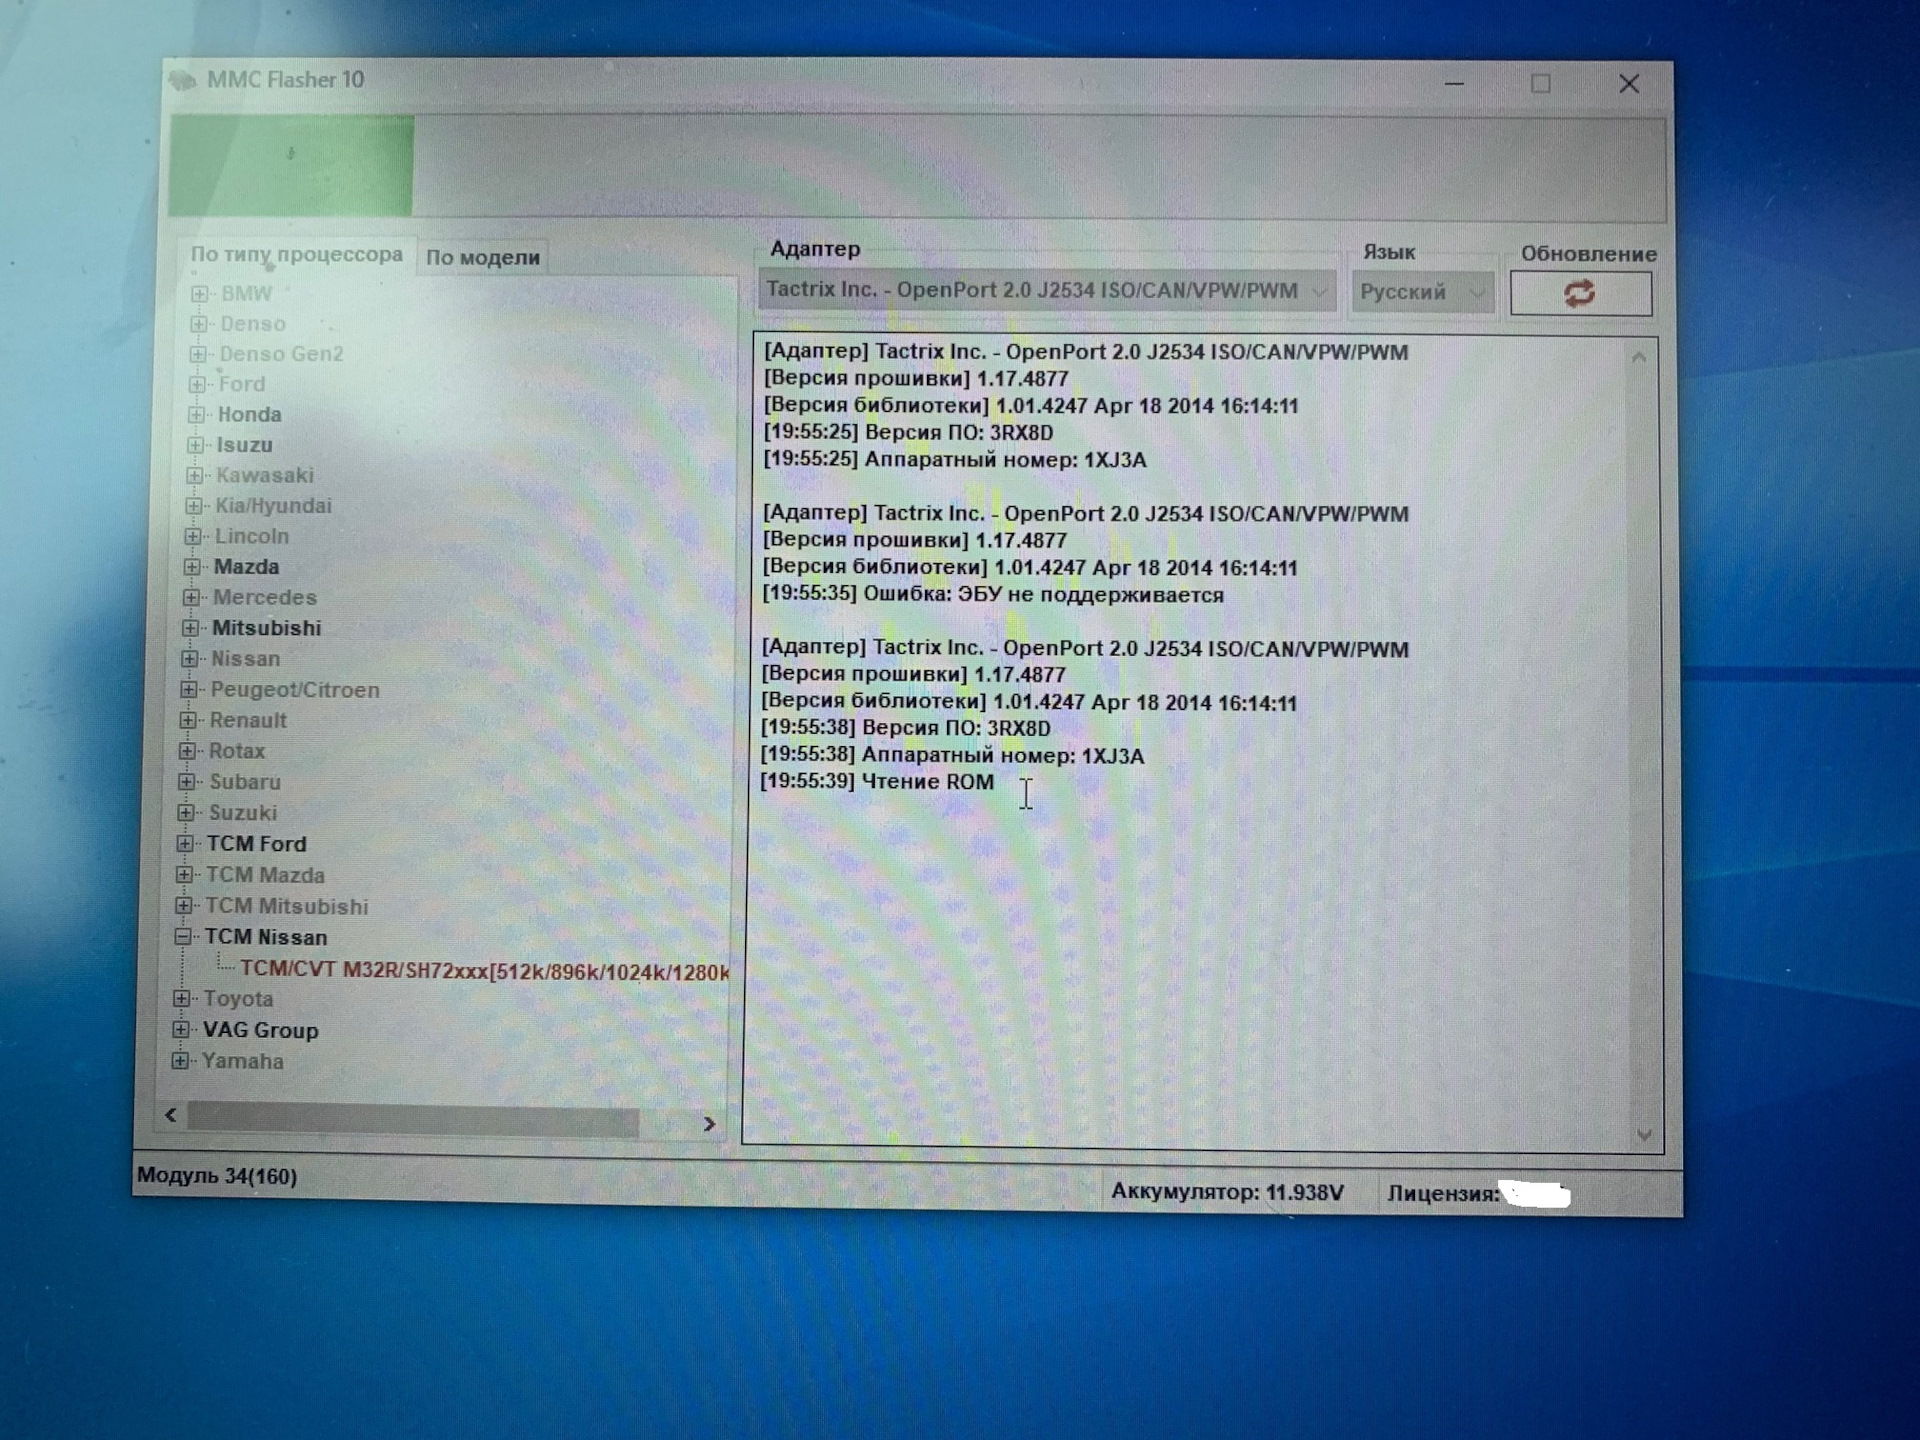Click the tree horizontal scrollbar left arrow
1920x1440 pixels.
171,1115
